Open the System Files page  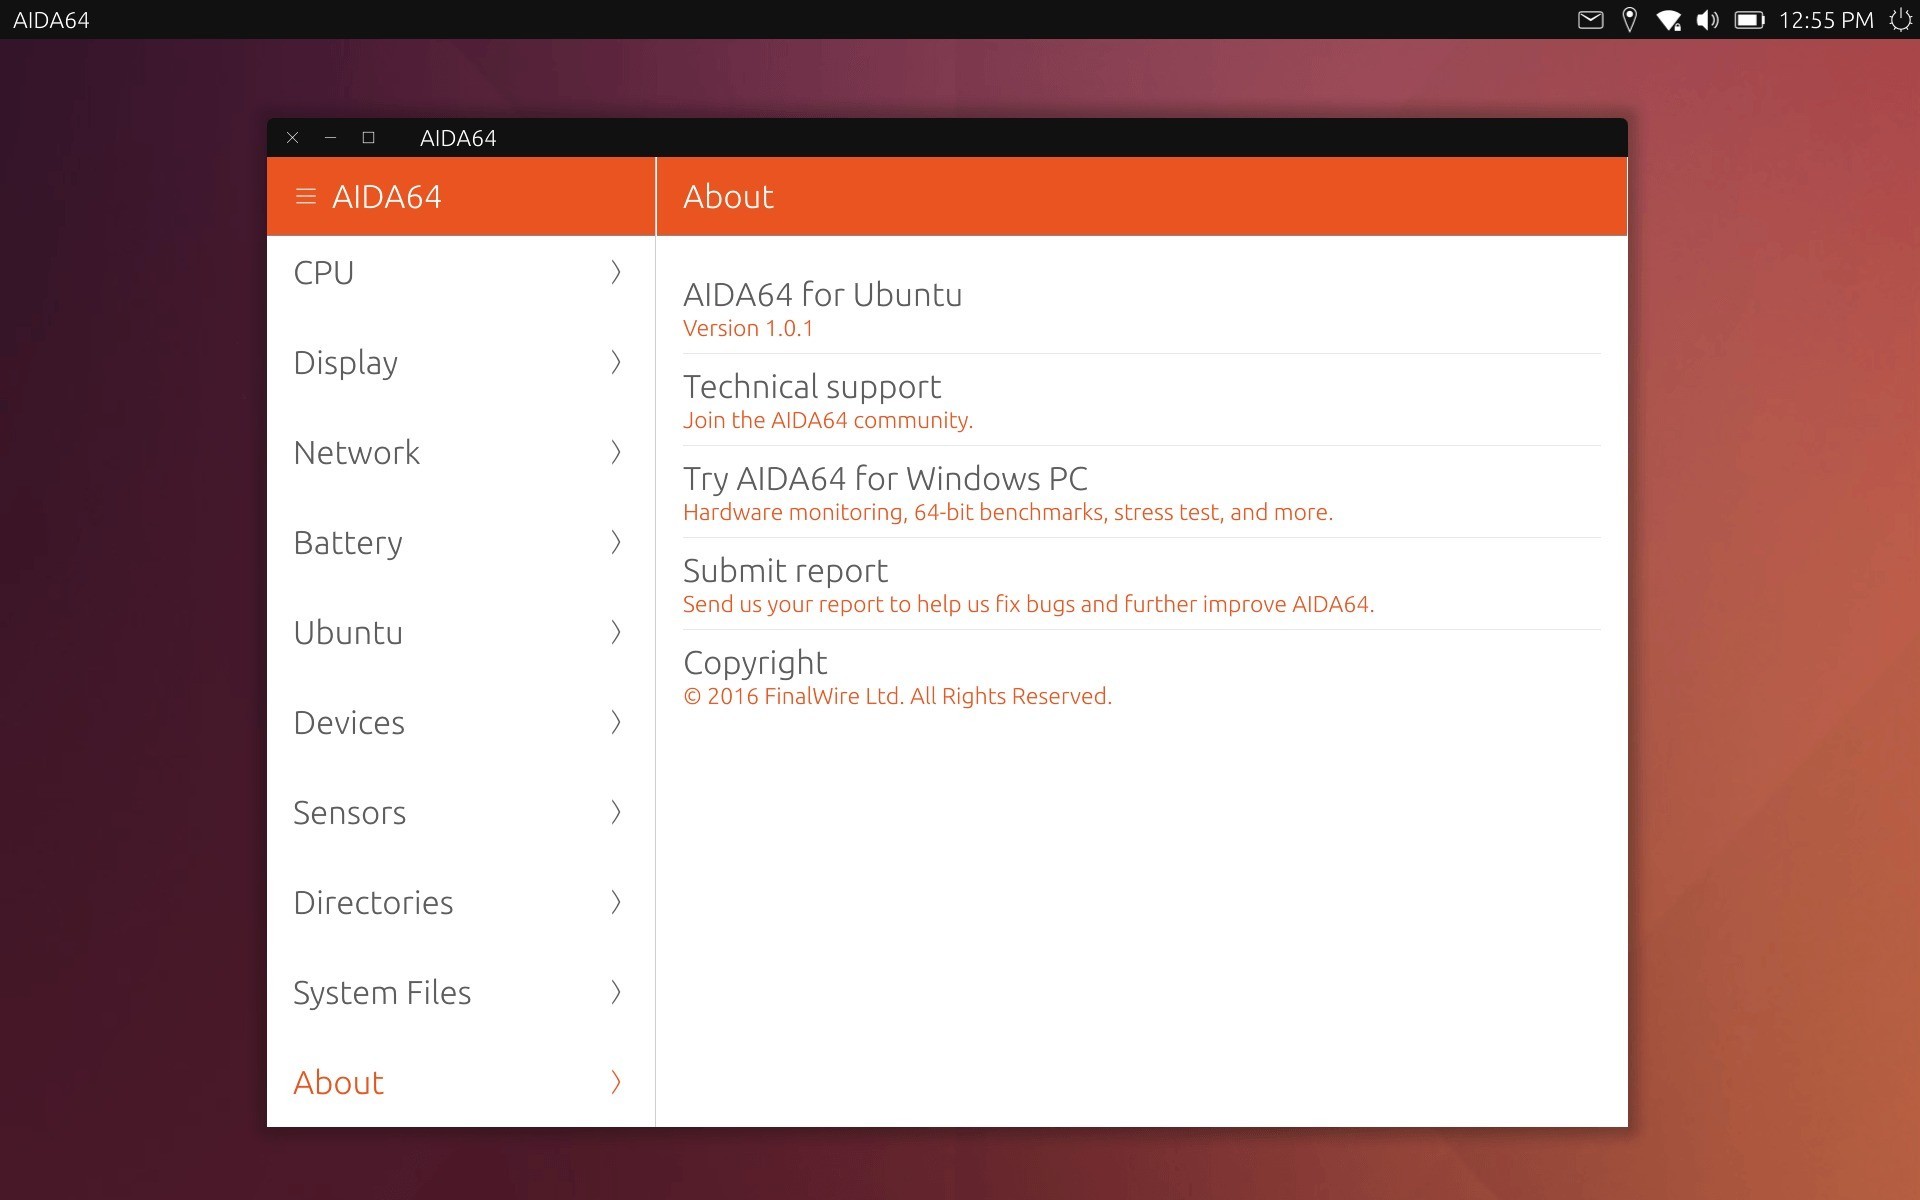(x=382, y=992)
